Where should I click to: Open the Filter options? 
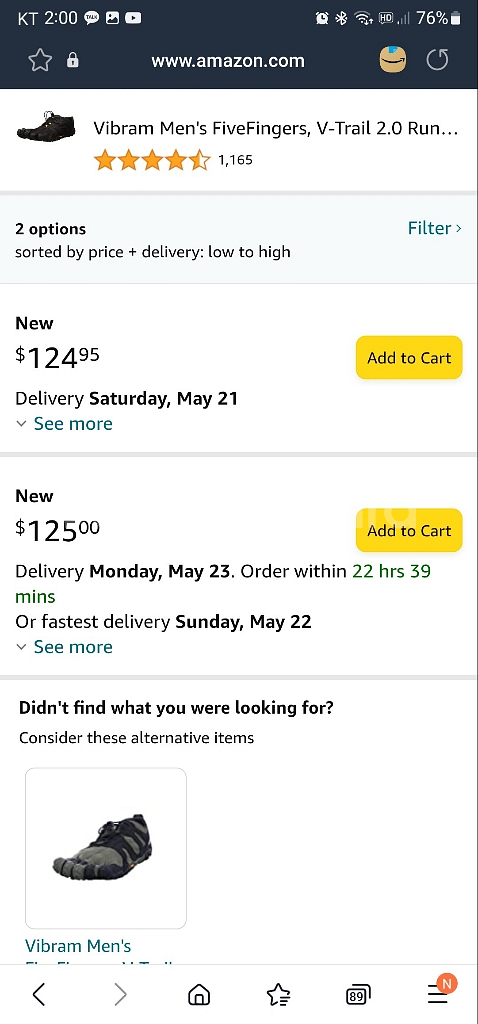pyautogui.click(x=435, y=228)
